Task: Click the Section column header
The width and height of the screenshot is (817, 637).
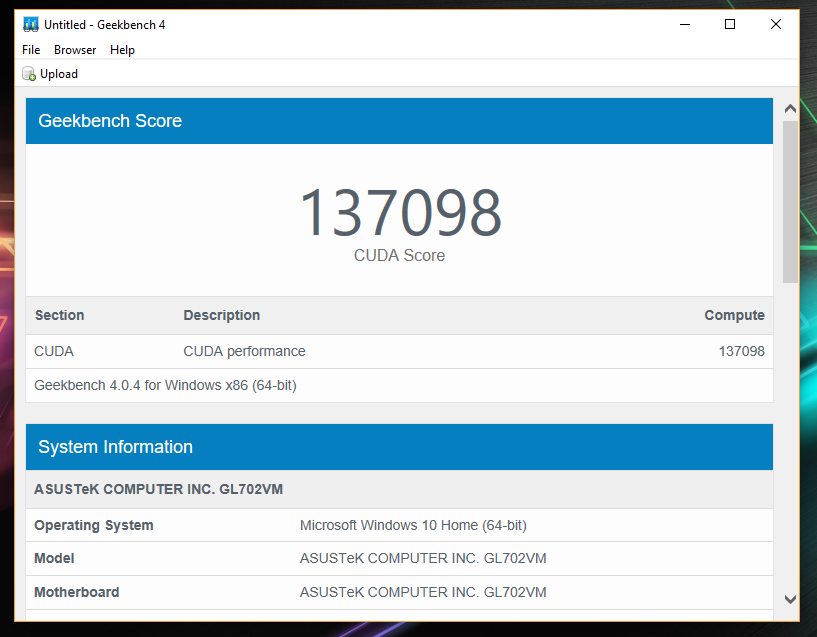Action: [59, 315]
